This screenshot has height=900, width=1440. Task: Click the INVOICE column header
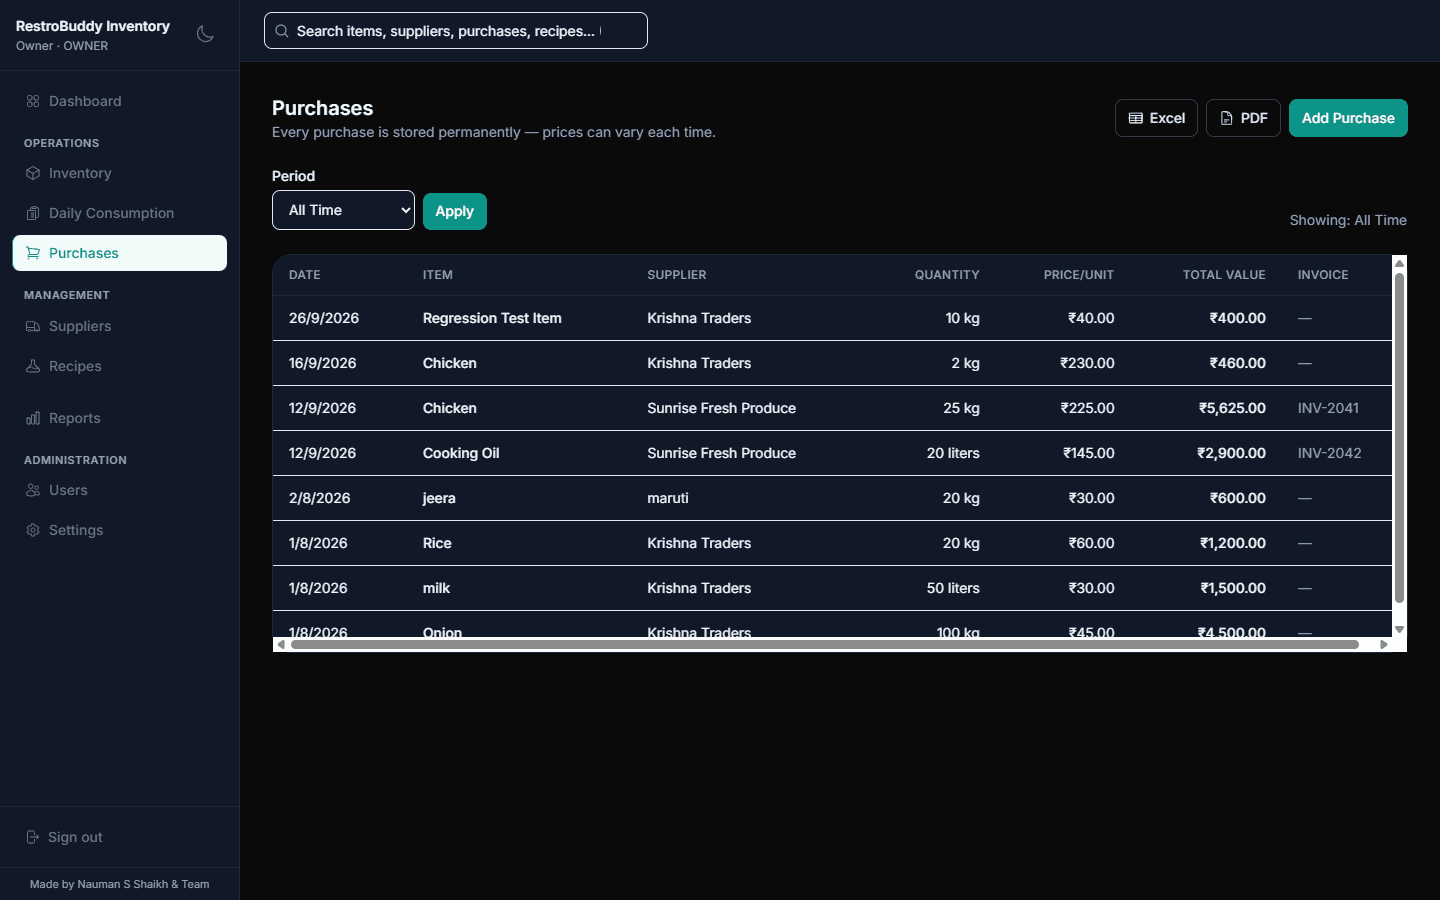[x=1323, y=275]
